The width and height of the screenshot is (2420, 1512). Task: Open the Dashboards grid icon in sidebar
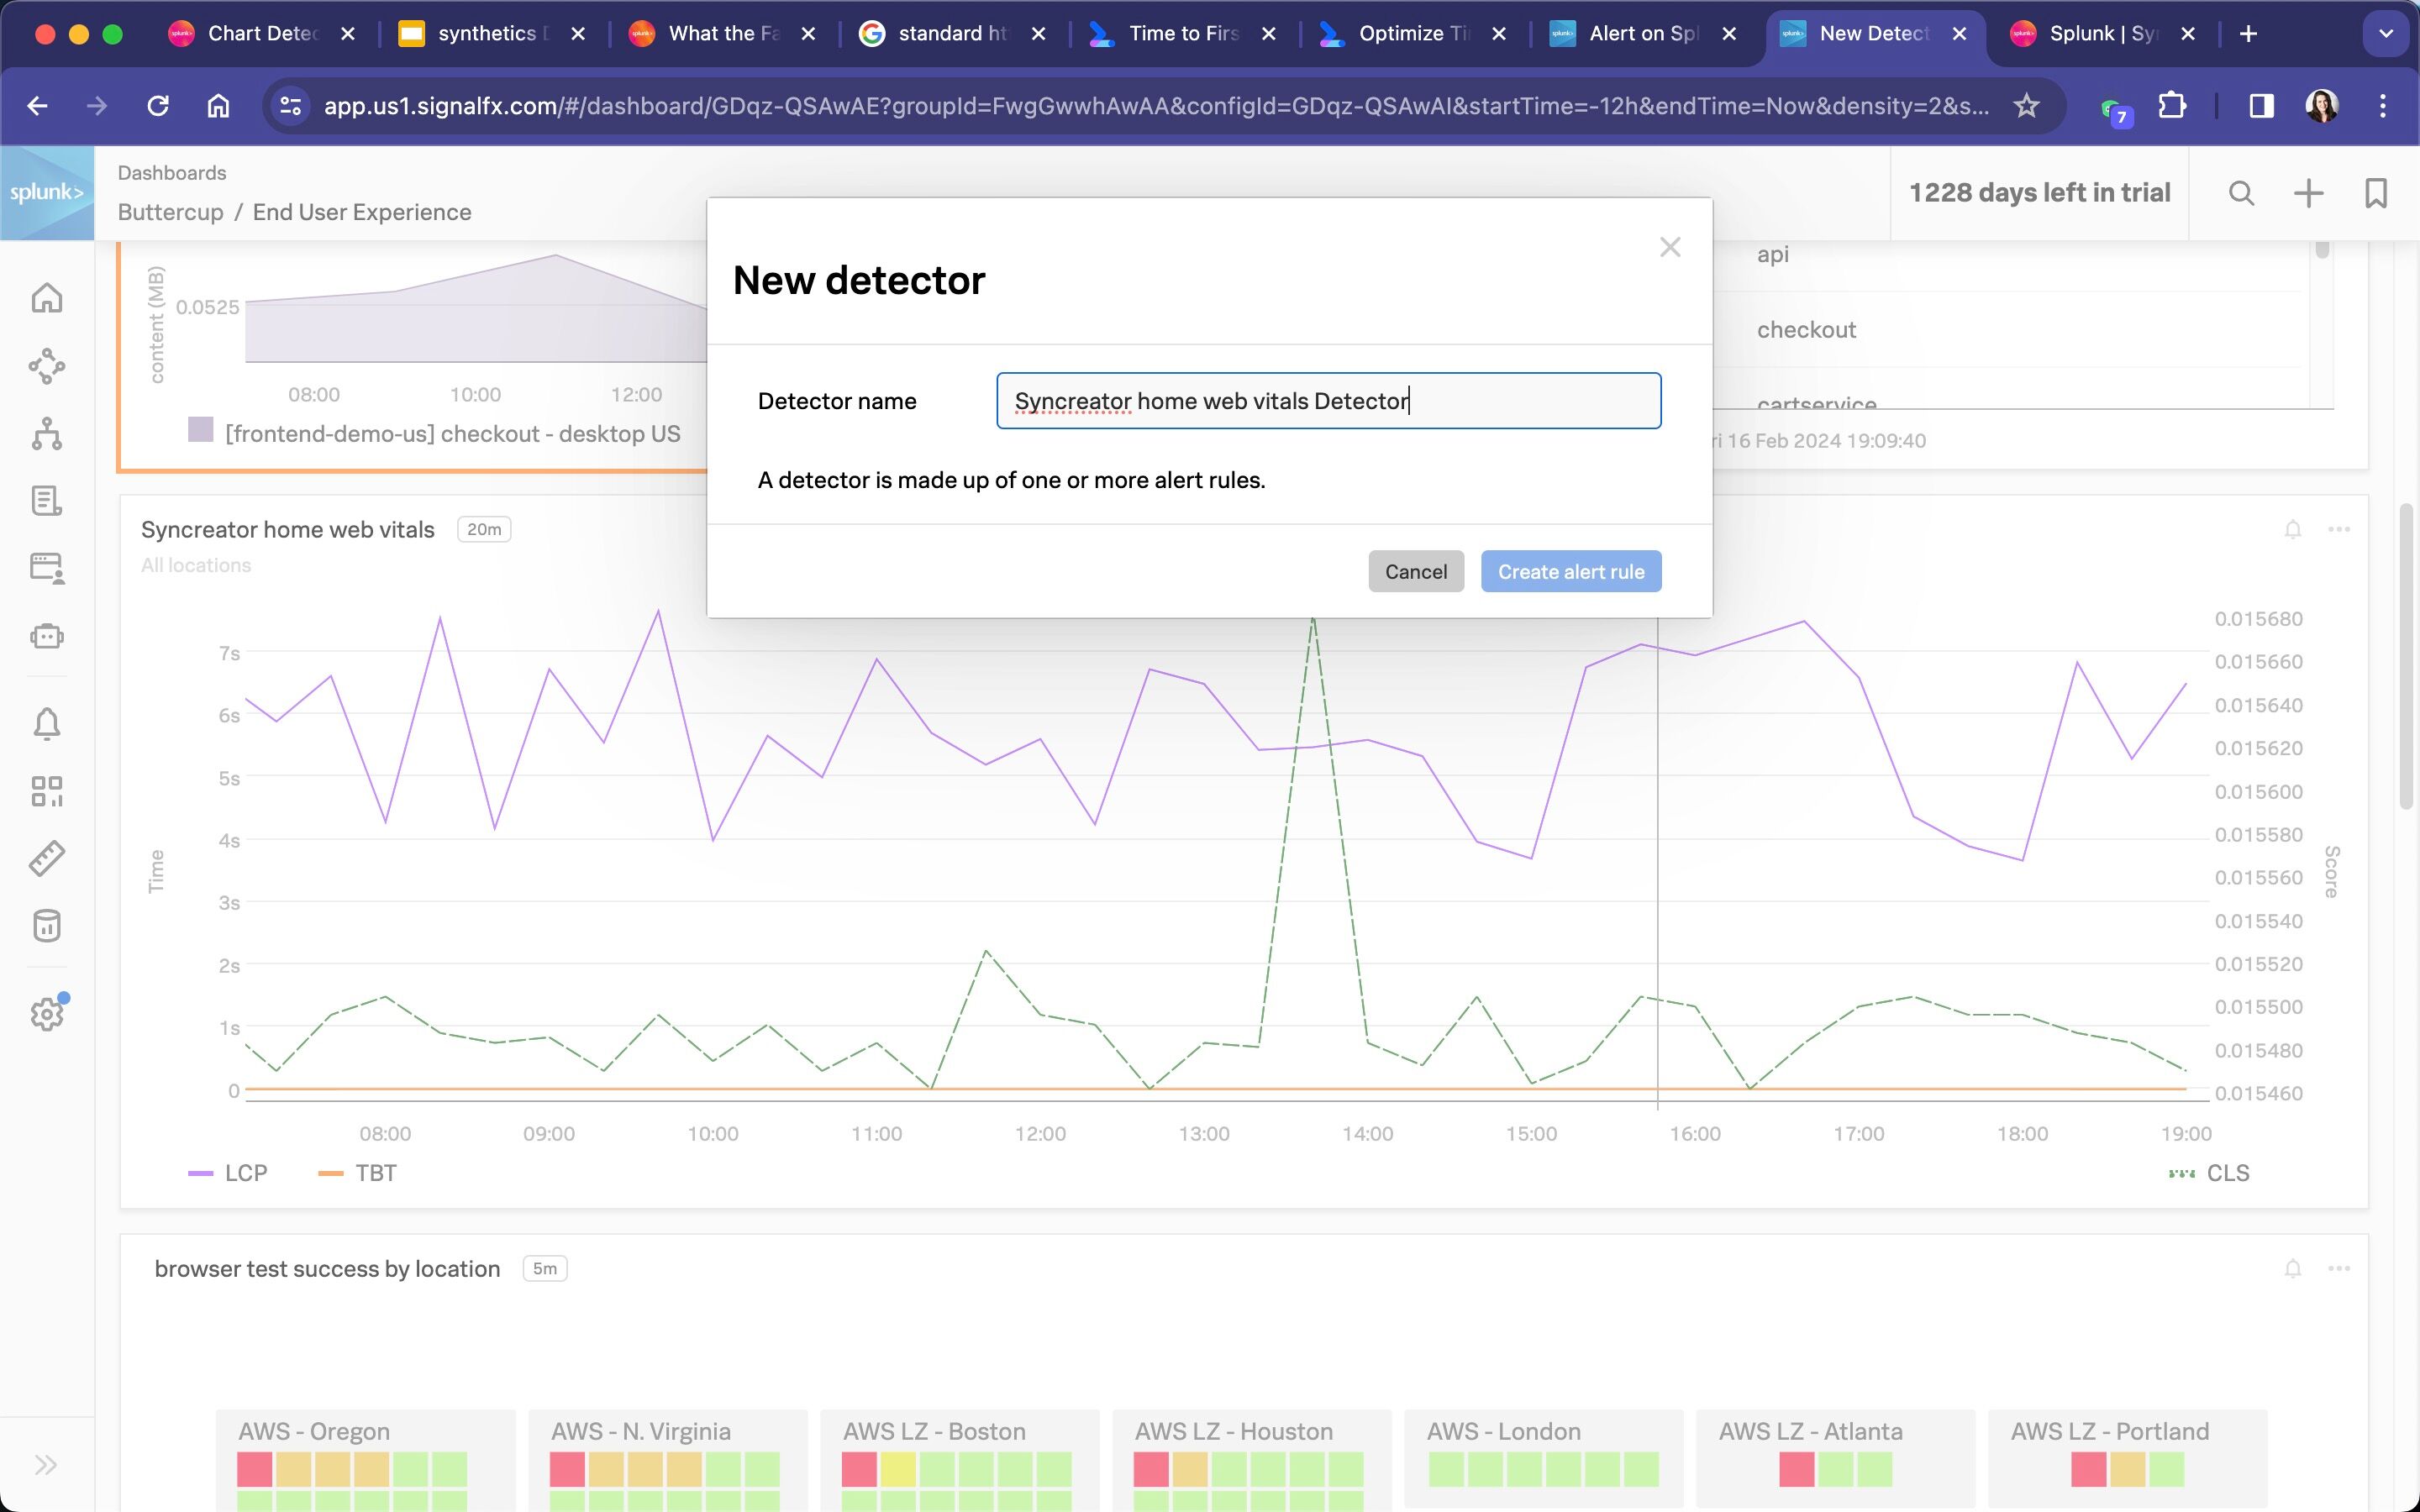tap(46, 791)
